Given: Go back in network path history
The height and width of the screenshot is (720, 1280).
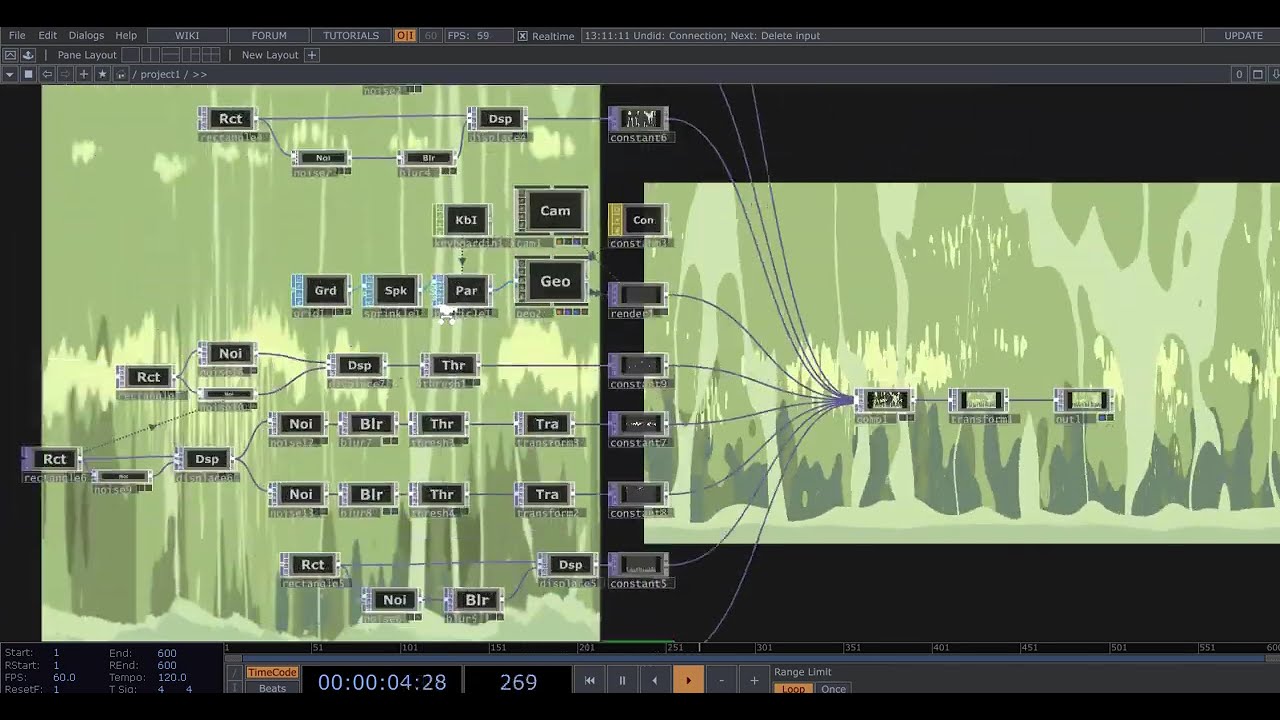Looking at the screenshot, I should point(47,74).
